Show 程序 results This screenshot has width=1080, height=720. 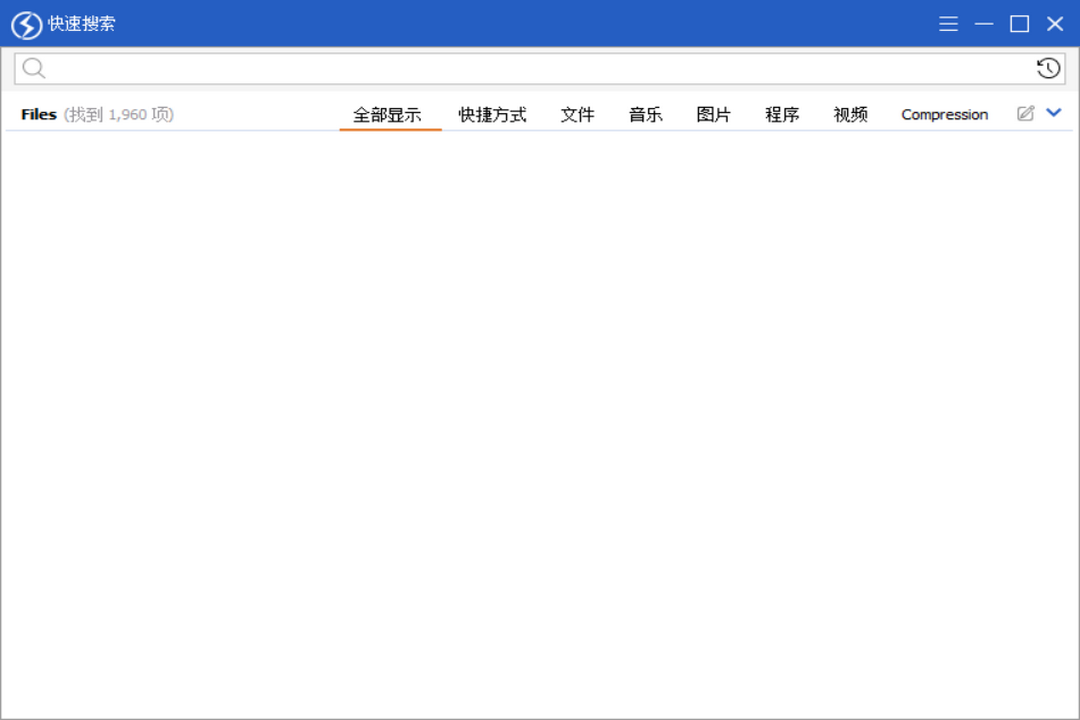tap(781, 114)
